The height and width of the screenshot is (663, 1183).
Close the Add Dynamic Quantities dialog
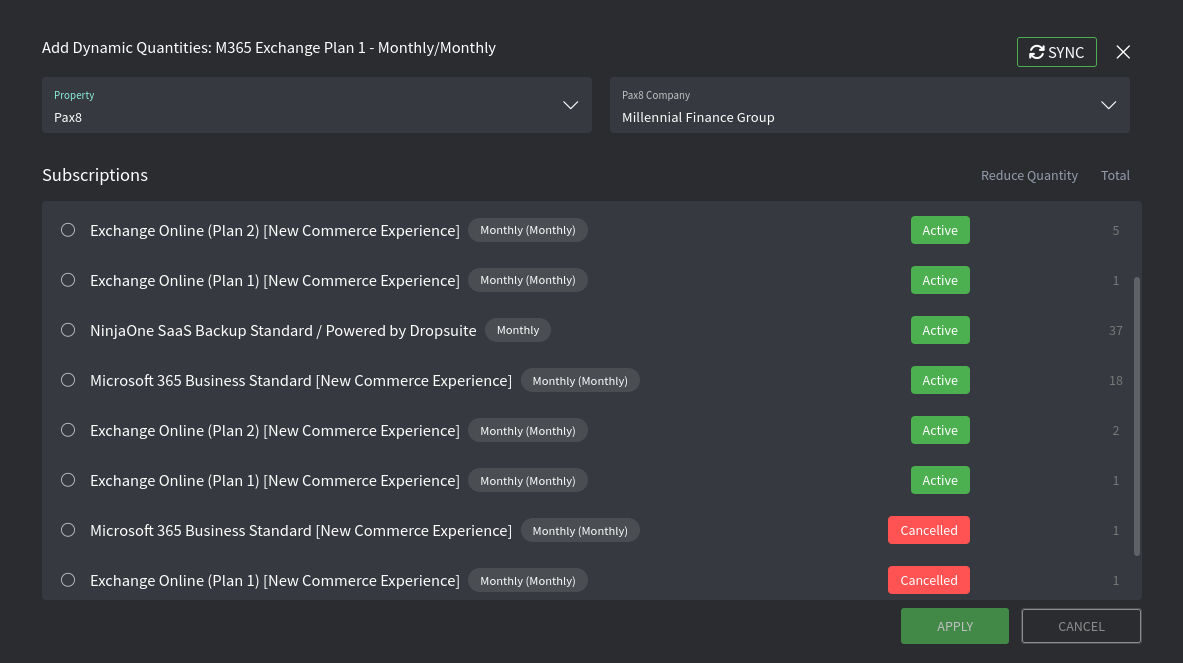[1123, 52]
